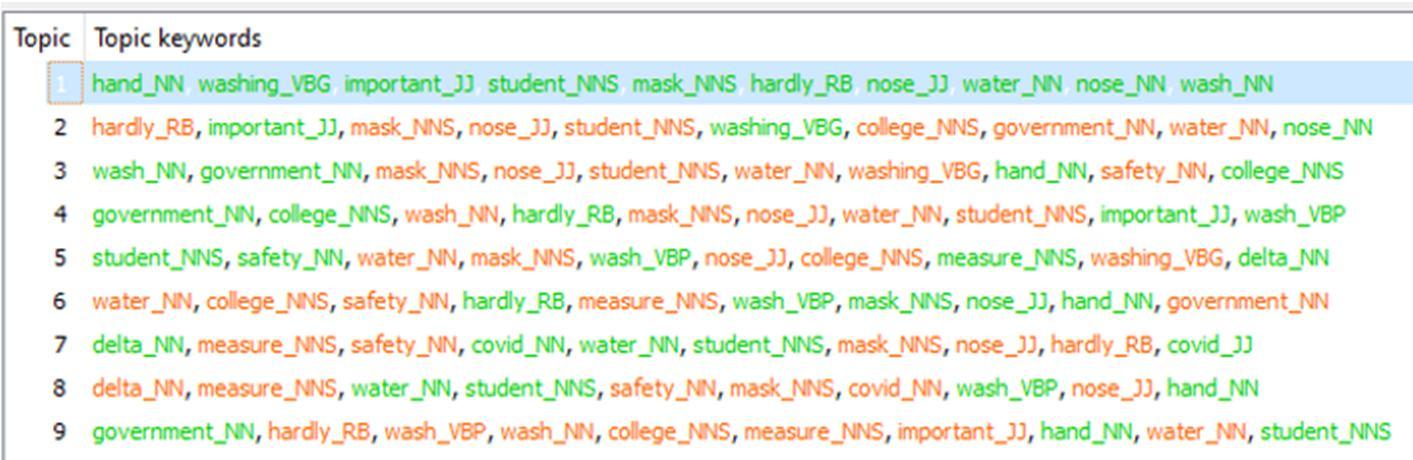Click measure_NNS keyword in topic 5
Screen dimensions: 1413x460
point(1007,258)
